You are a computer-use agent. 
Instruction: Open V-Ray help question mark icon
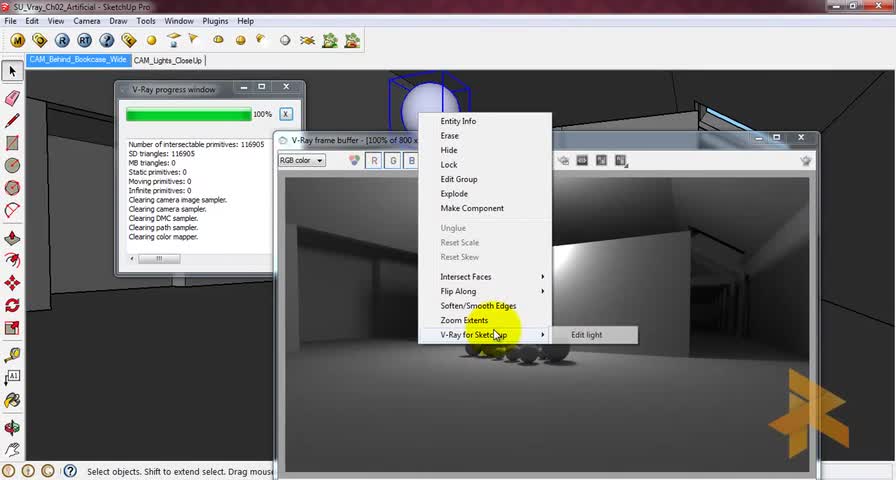point(107,41)
